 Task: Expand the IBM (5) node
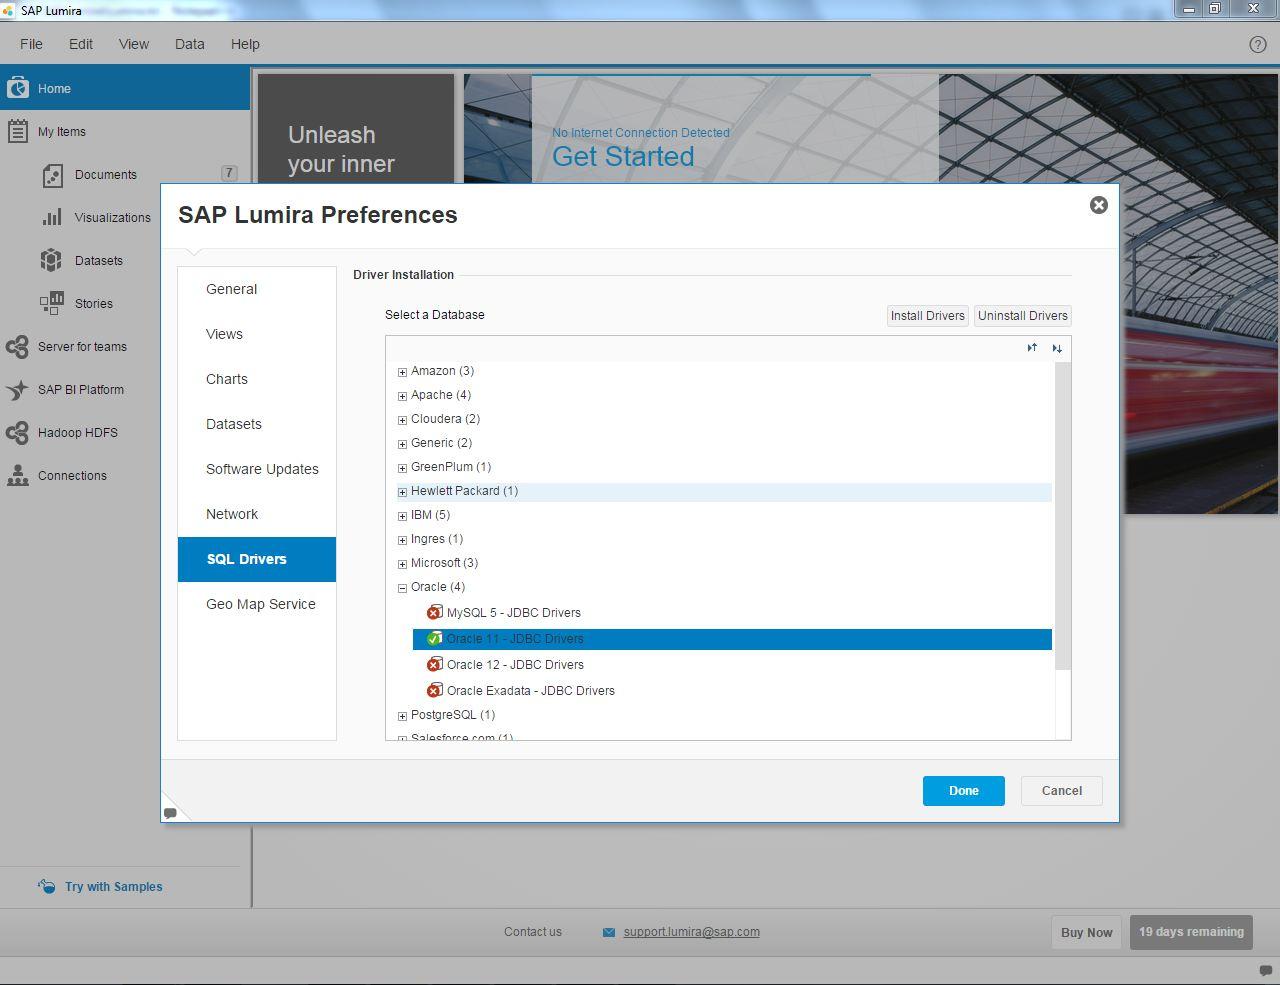[402, 516]
